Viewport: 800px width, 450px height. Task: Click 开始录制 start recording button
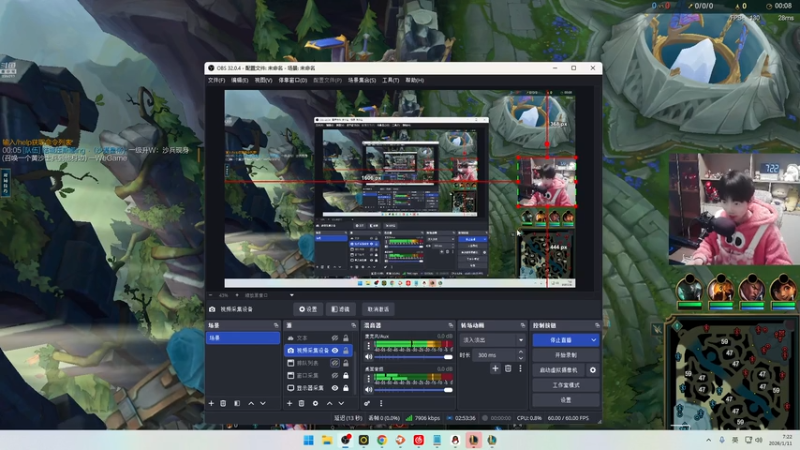(x=565, y=355)
